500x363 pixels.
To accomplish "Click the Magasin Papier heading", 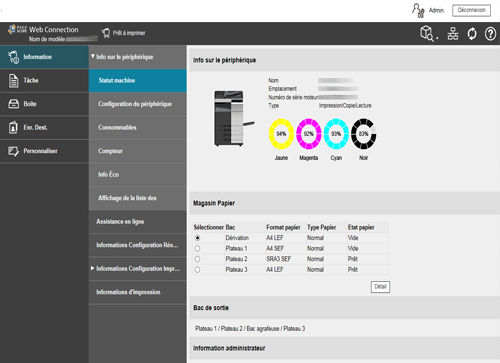I will [x=214, y=203].
